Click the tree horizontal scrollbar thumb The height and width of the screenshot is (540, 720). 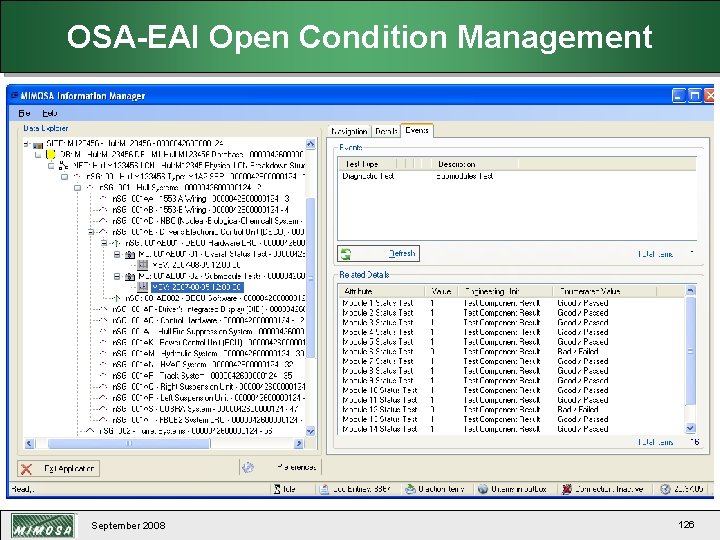[x=129, y=444]
